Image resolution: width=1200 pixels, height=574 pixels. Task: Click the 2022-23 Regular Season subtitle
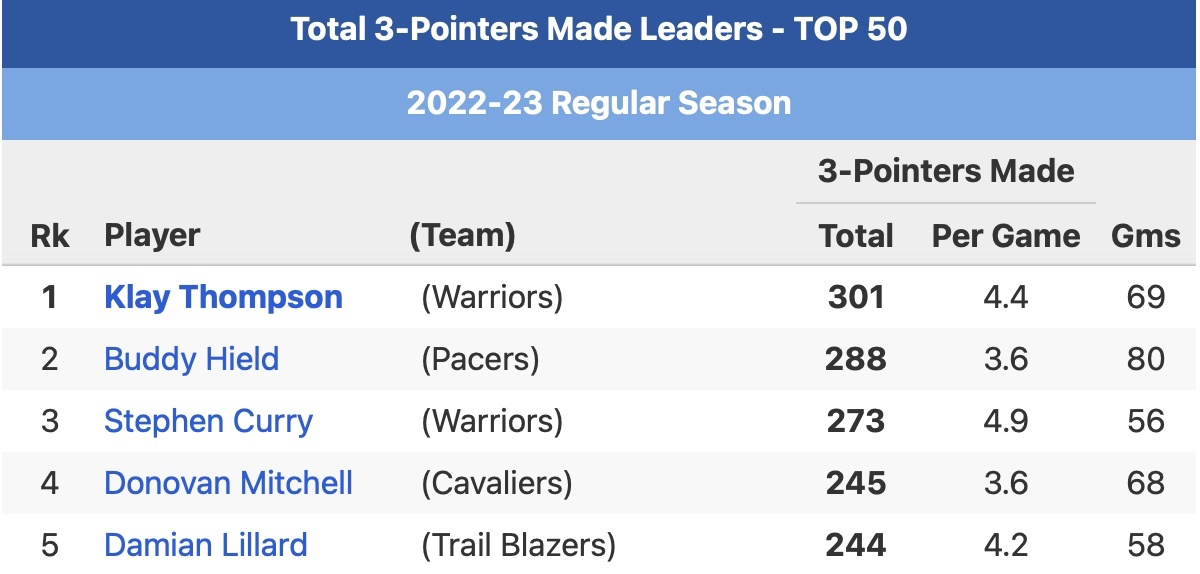coord(599,103)
